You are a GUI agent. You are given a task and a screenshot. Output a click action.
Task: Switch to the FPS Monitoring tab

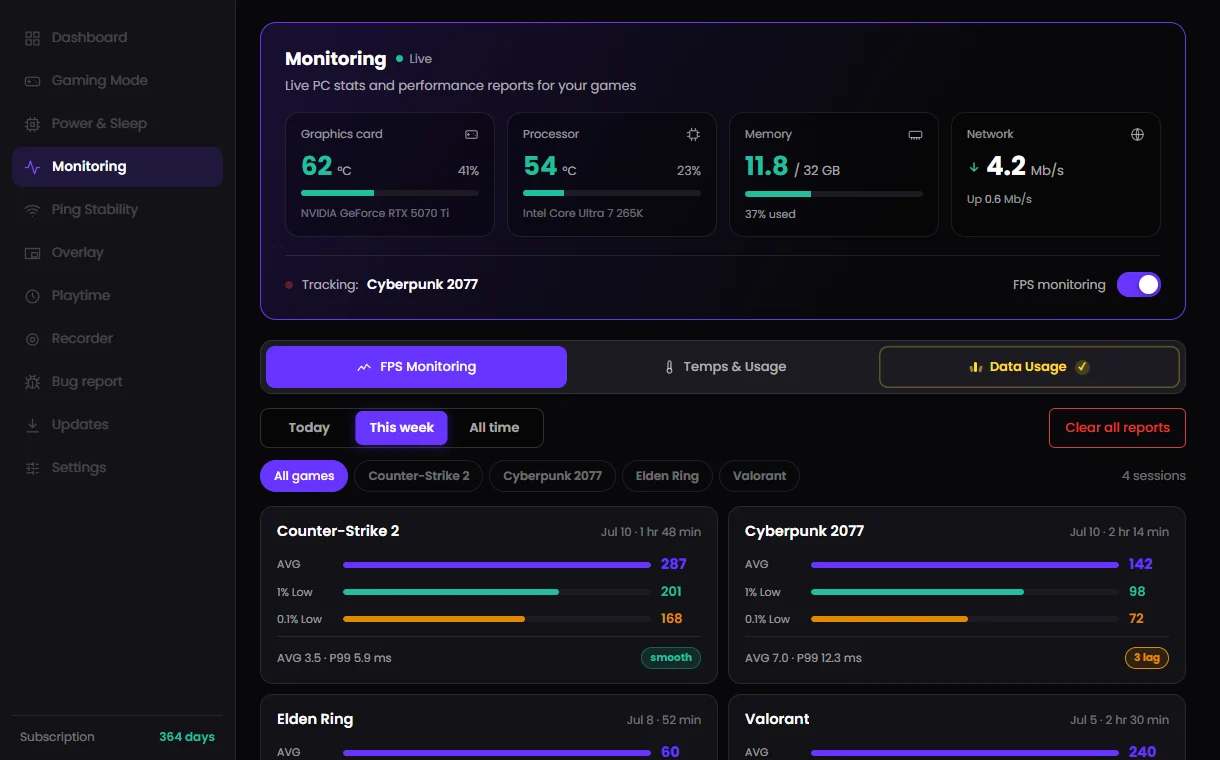(416, 367)
